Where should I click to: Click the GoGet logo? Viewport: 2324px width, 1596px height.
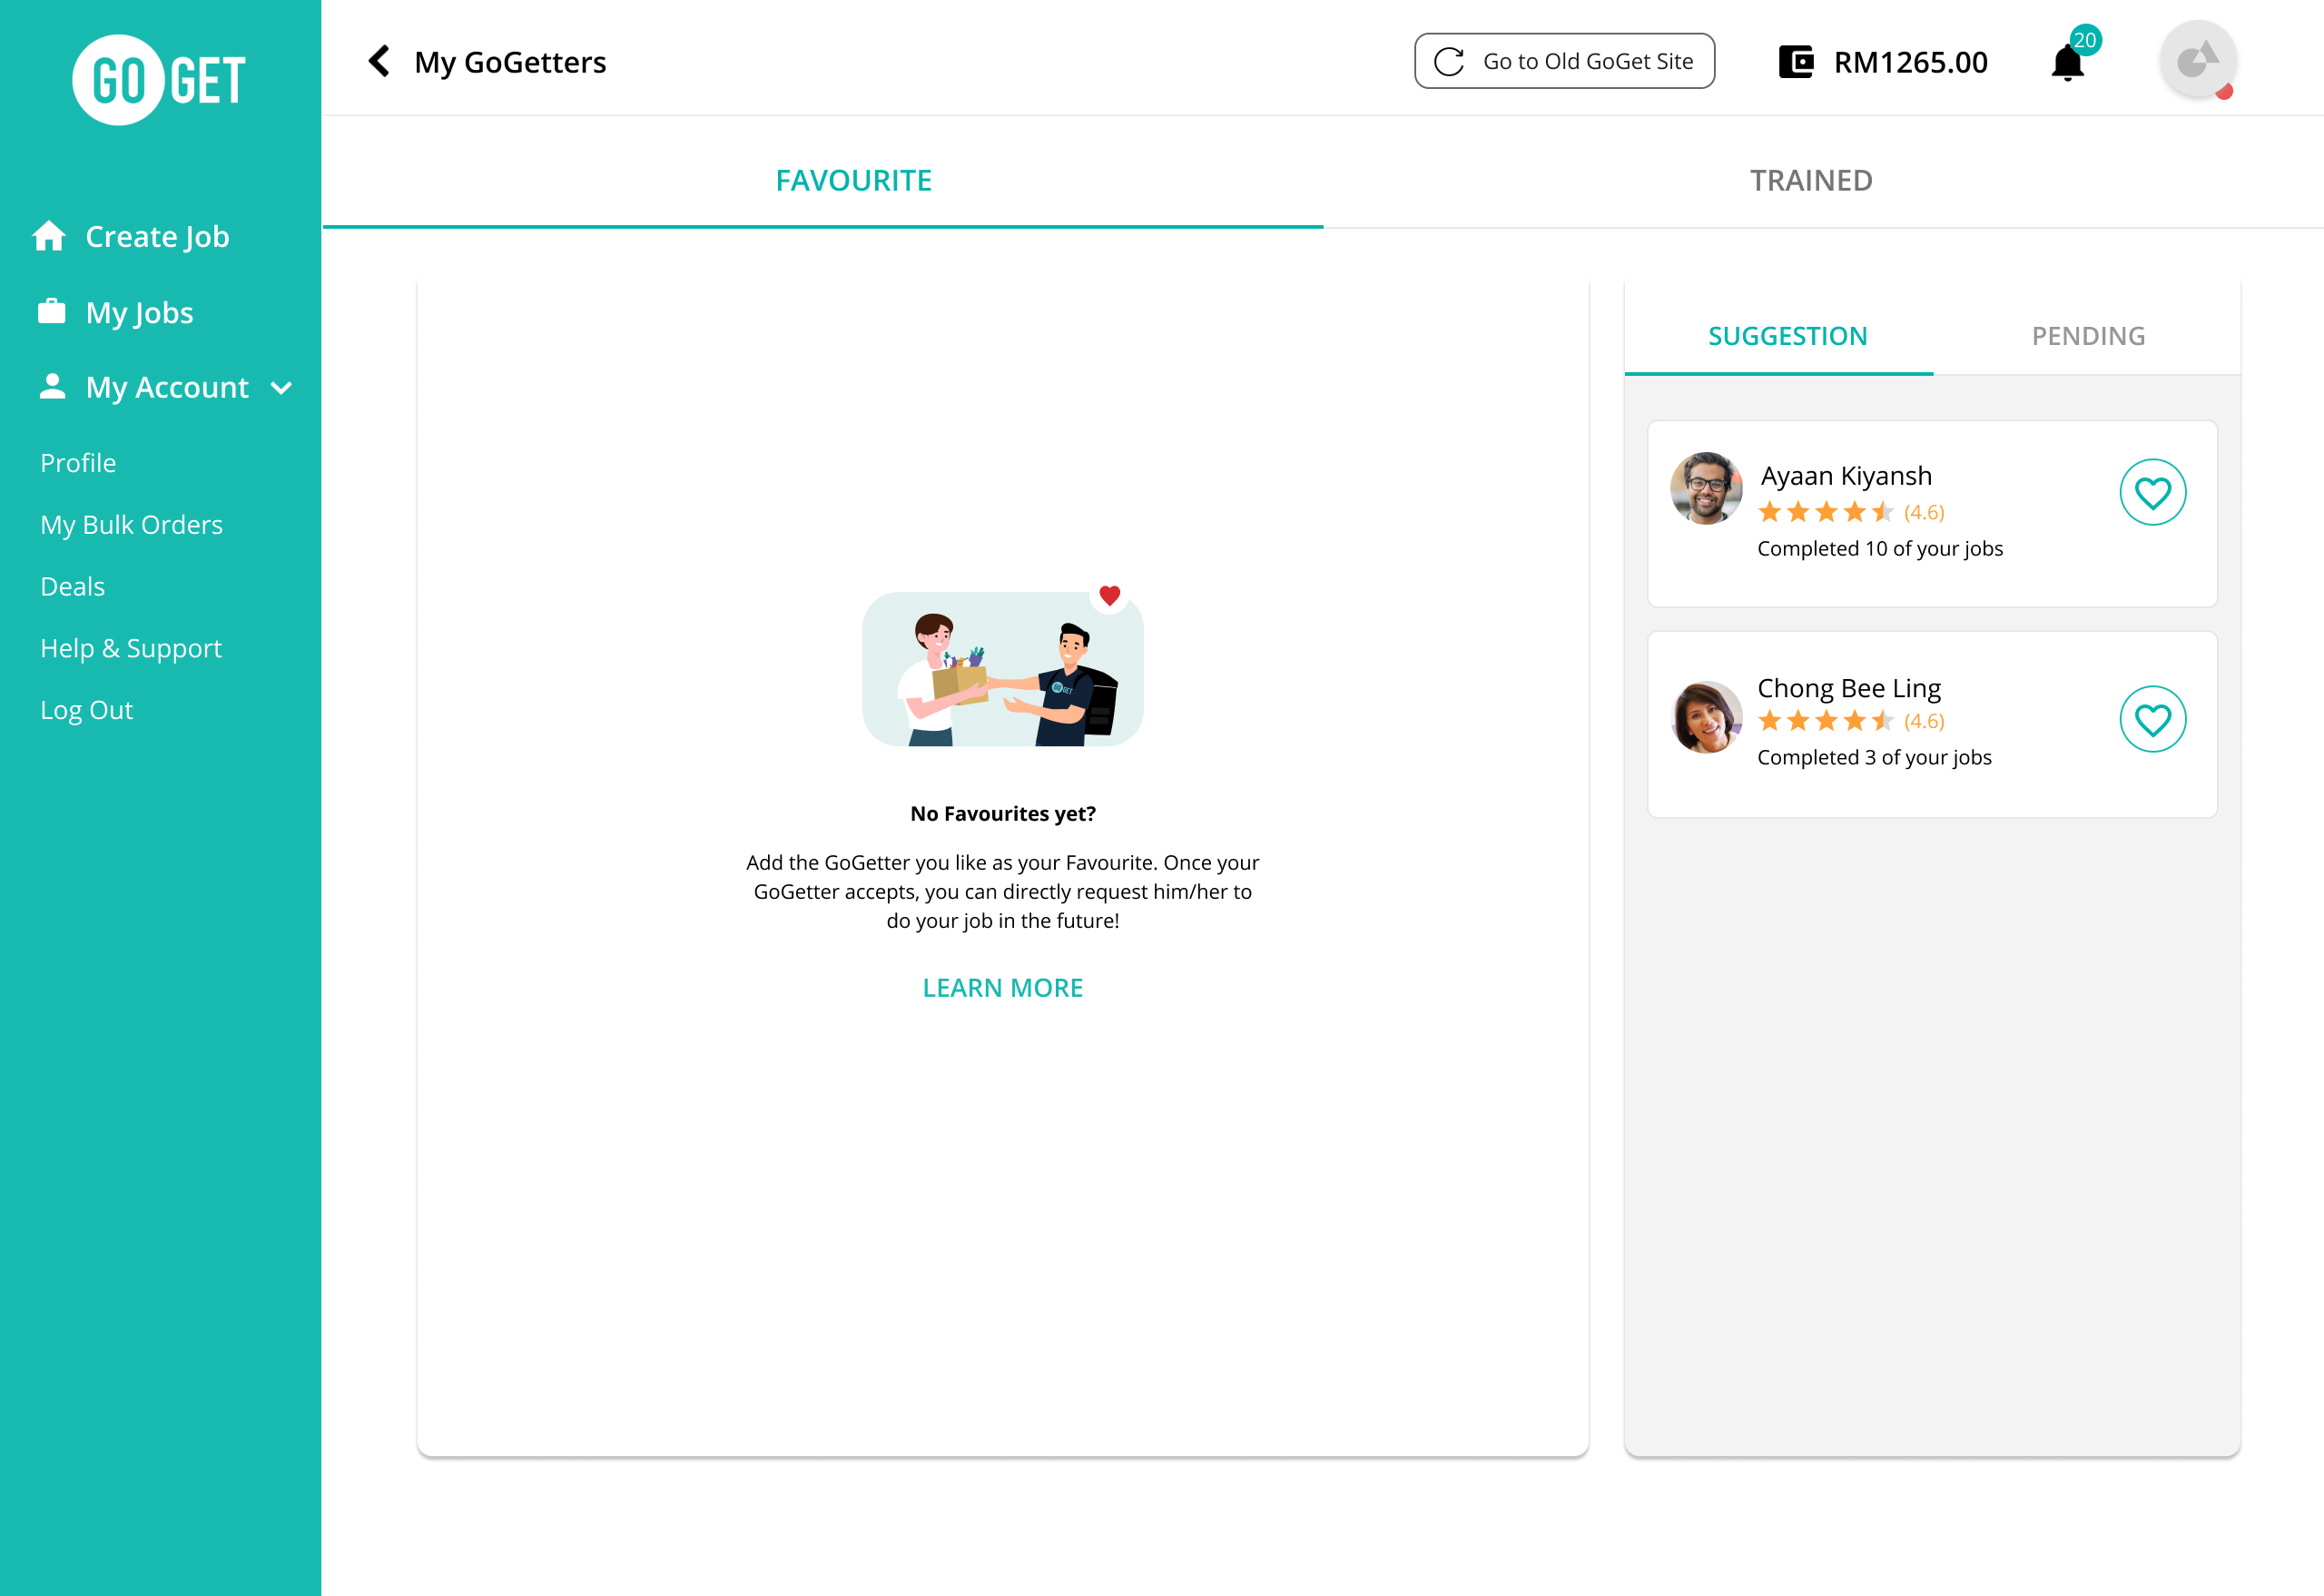click(x=159, y=80)
